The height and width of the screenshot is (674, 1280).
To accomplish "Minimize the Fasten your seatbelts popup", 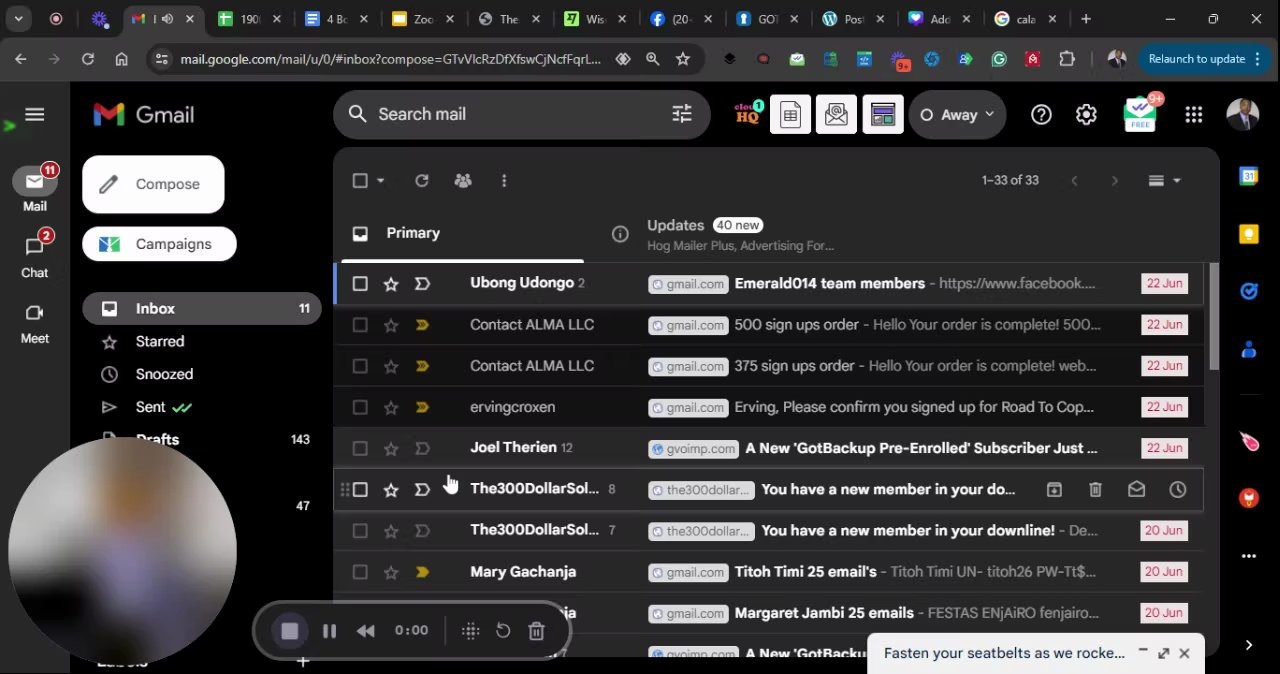I will [1143, 651].
